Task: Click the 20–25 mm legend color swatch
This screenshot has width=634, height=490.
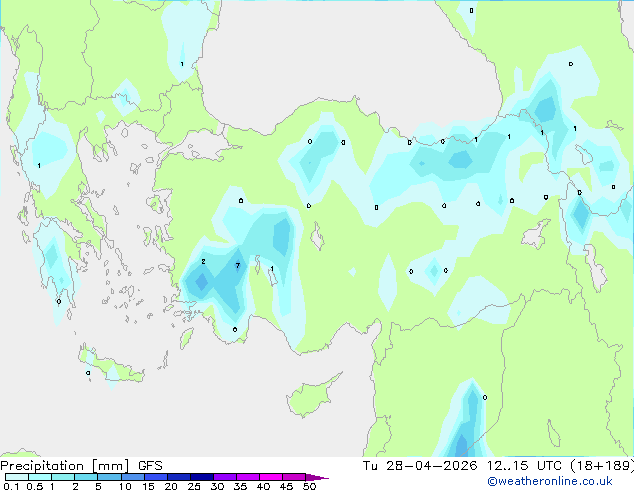Action: (179, 477)
